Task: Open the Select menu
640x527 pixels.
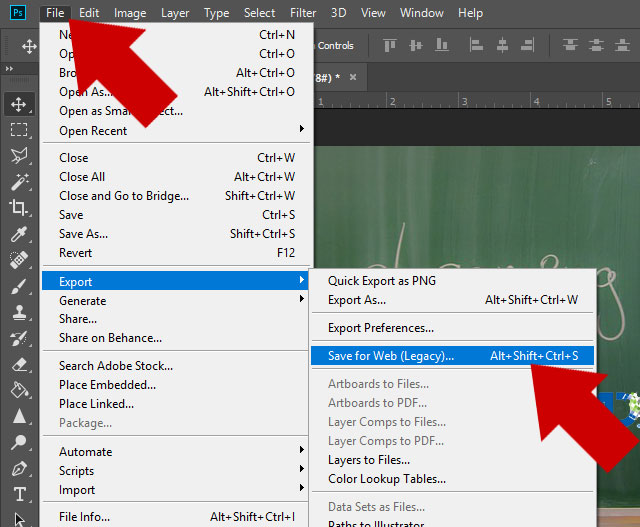Action: pos(259,13)
